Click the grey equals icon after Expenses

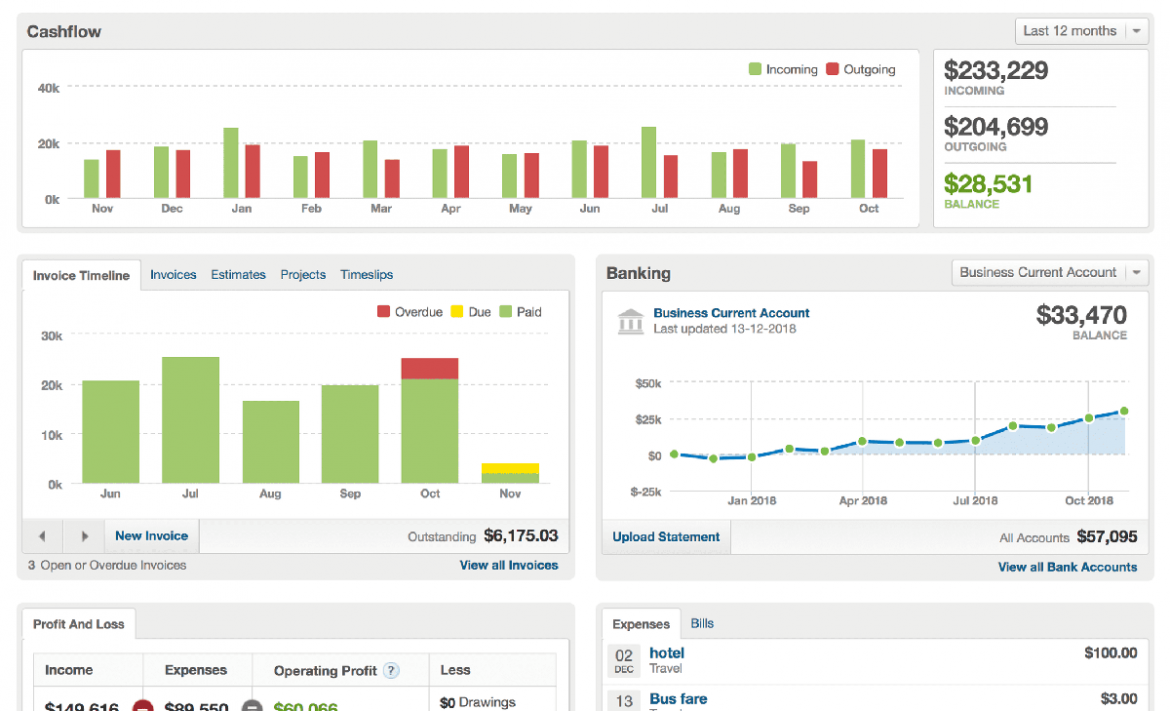tap(252, 706)
